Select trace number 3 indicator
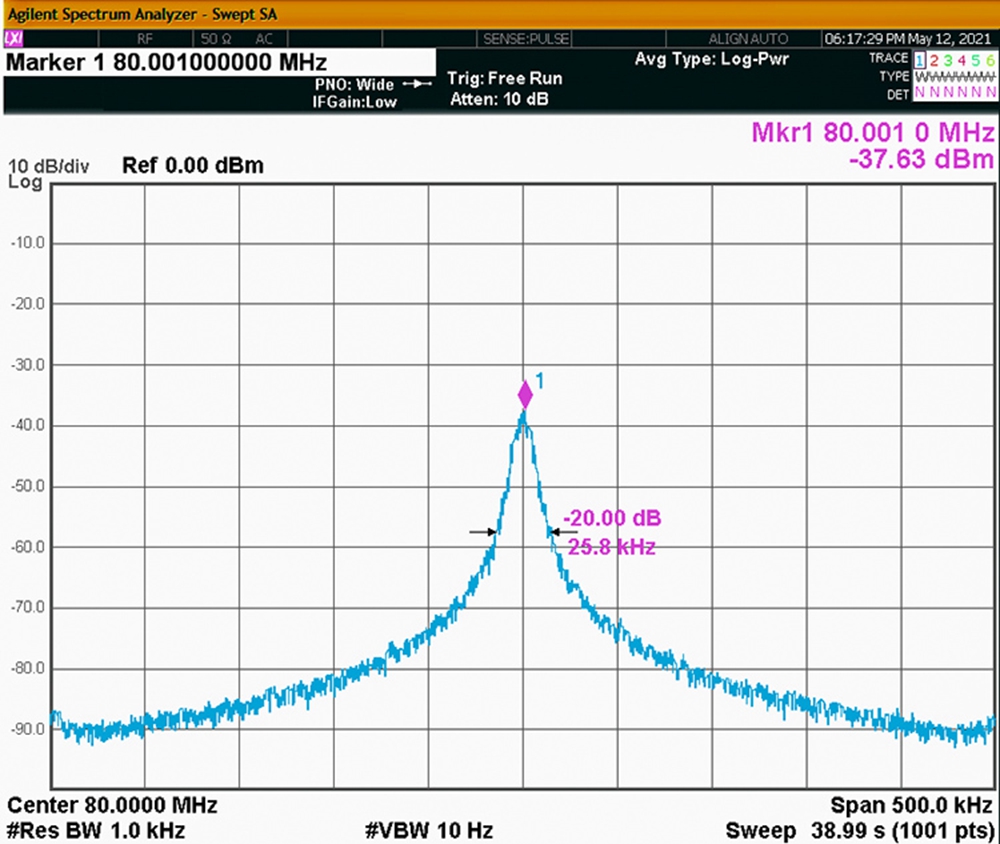The width and height of the screenshot is (1000, 844). point(948,61)
